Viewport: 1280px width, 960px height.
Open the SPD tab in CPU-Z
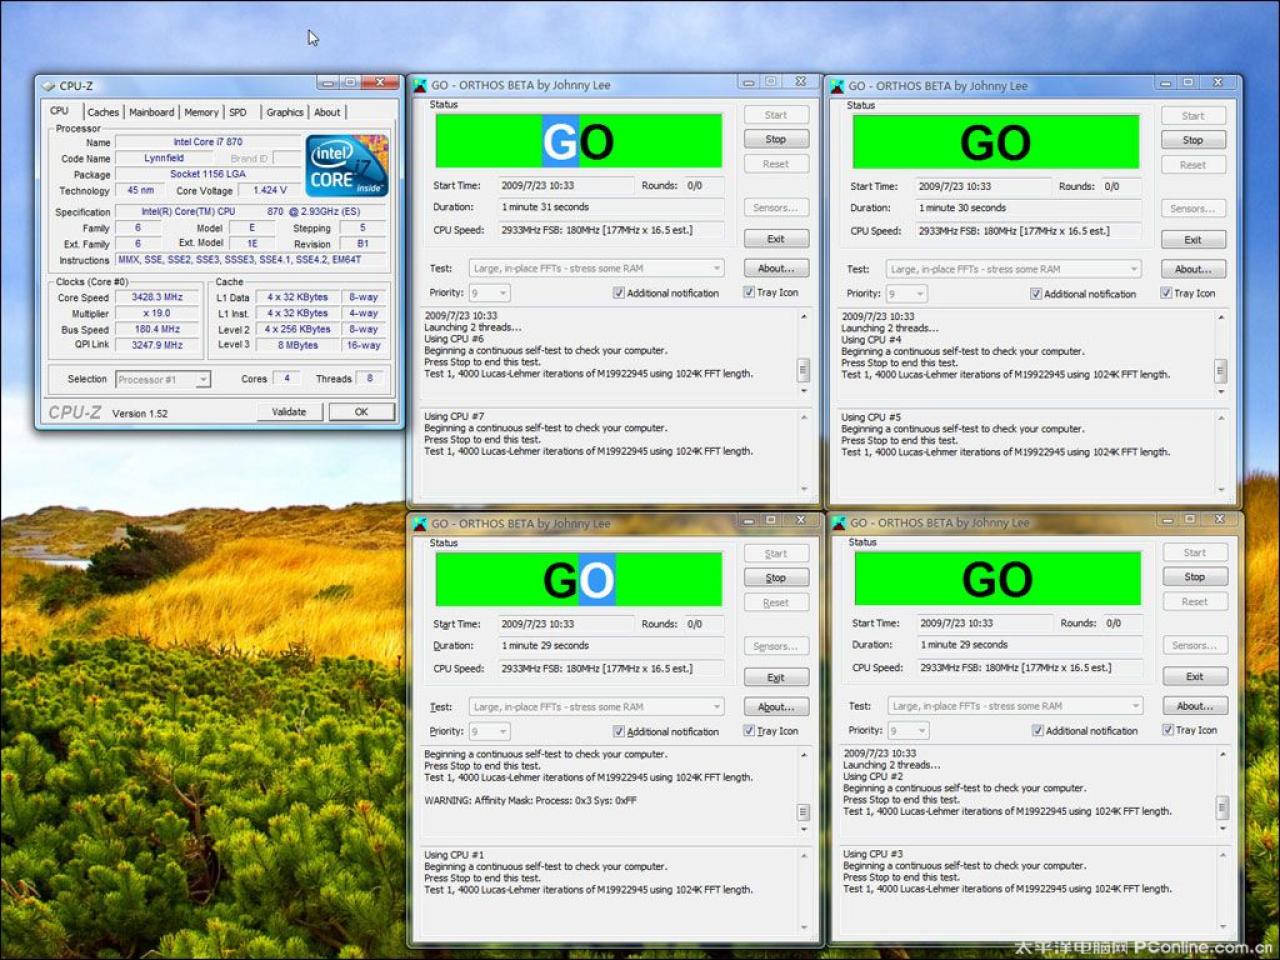pos(238,112)
